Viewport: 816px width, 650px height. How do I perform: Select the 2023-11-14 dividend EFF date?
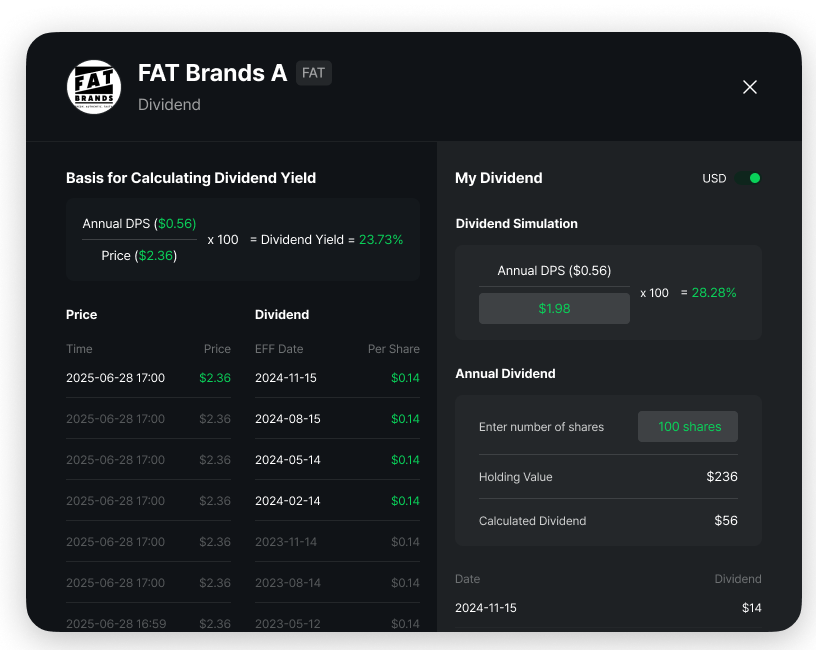[286, 542]
